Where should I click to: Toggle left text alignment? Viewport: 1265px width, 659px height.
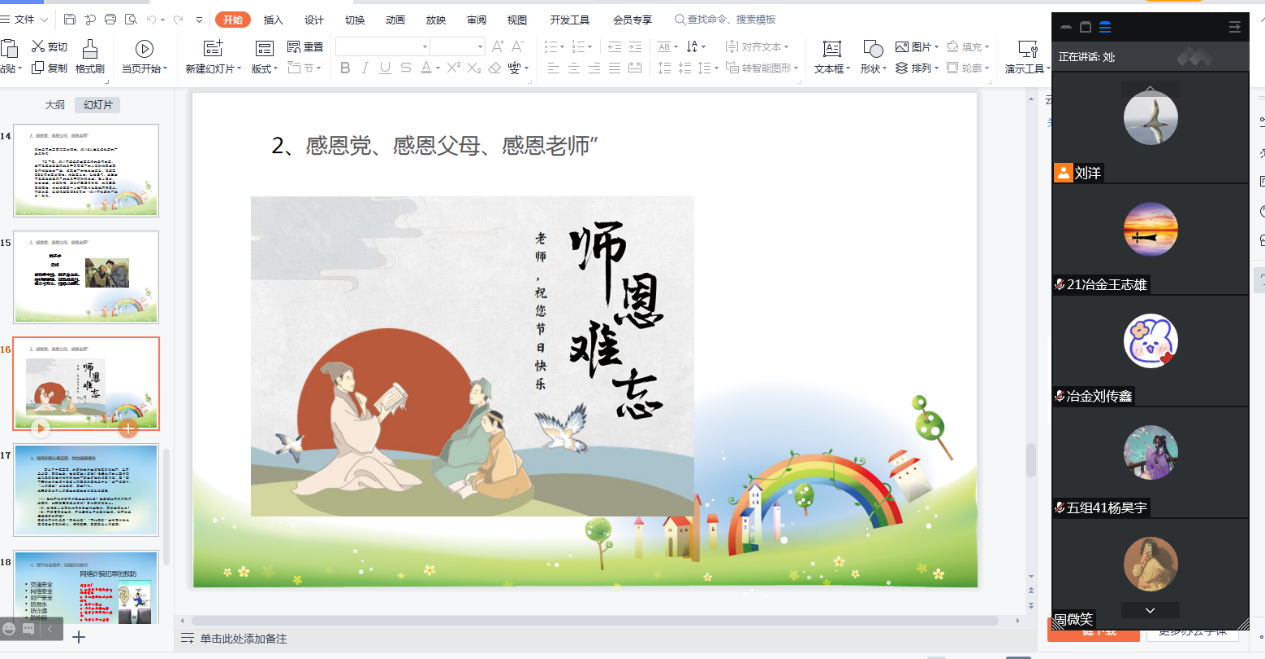pos(551,68)
